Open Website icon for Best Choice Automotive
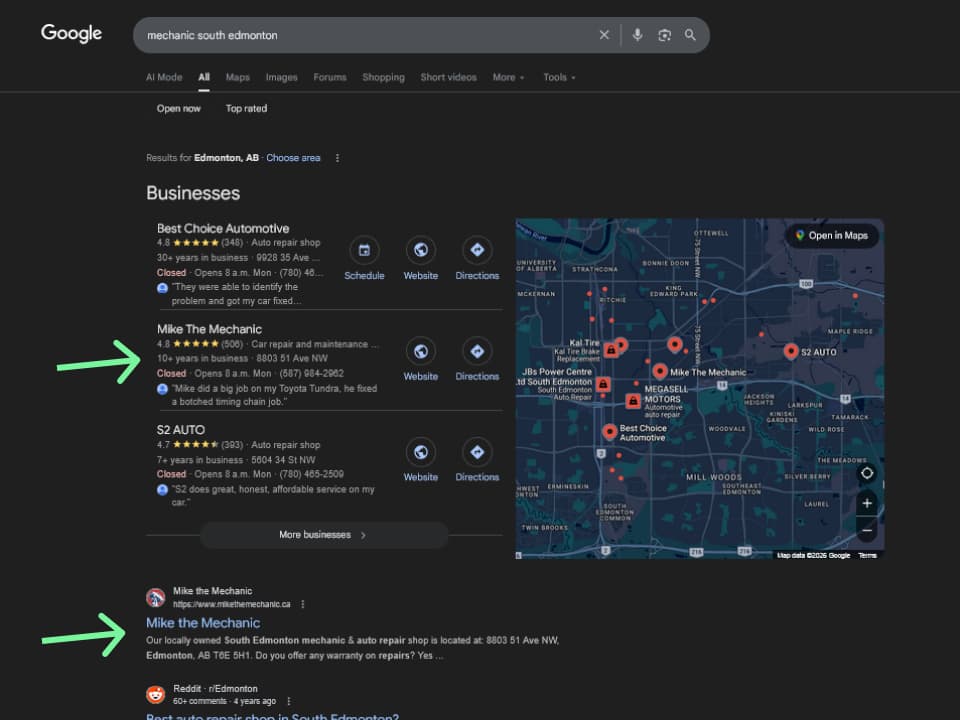 [x=421, y=250]
